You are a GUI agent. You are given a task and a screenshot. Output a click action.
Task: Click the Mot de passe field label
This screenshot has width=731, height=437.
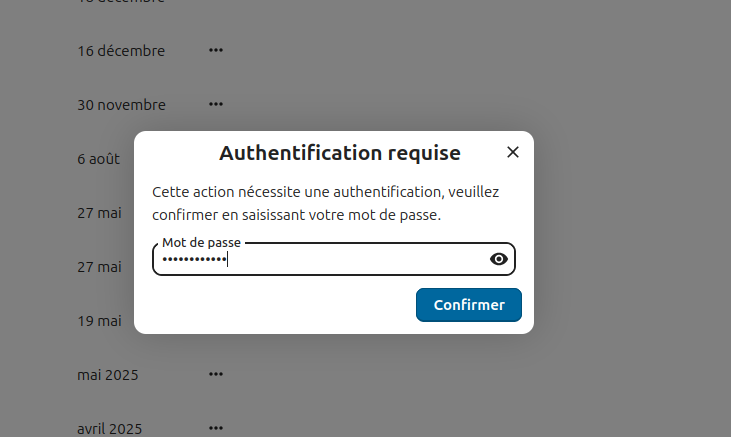(x=201, y=243)
